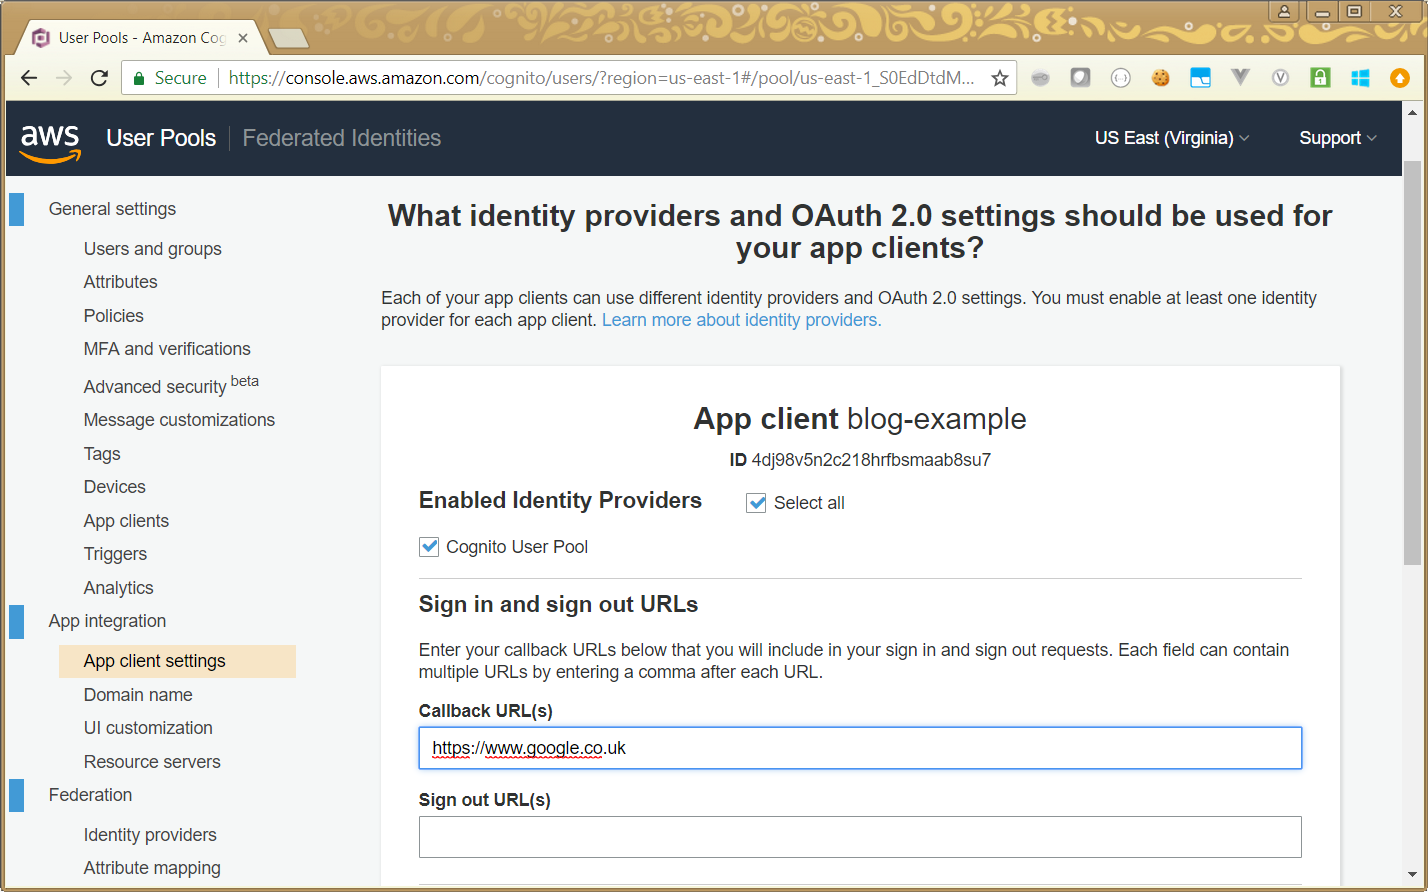
Task: Open the Learn more about identity providers link
Action: (x=741, y=320)
